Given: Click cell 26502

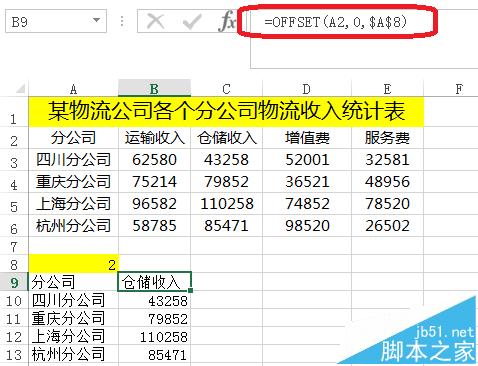Looking at the screenshot, I should pos(387,226).
